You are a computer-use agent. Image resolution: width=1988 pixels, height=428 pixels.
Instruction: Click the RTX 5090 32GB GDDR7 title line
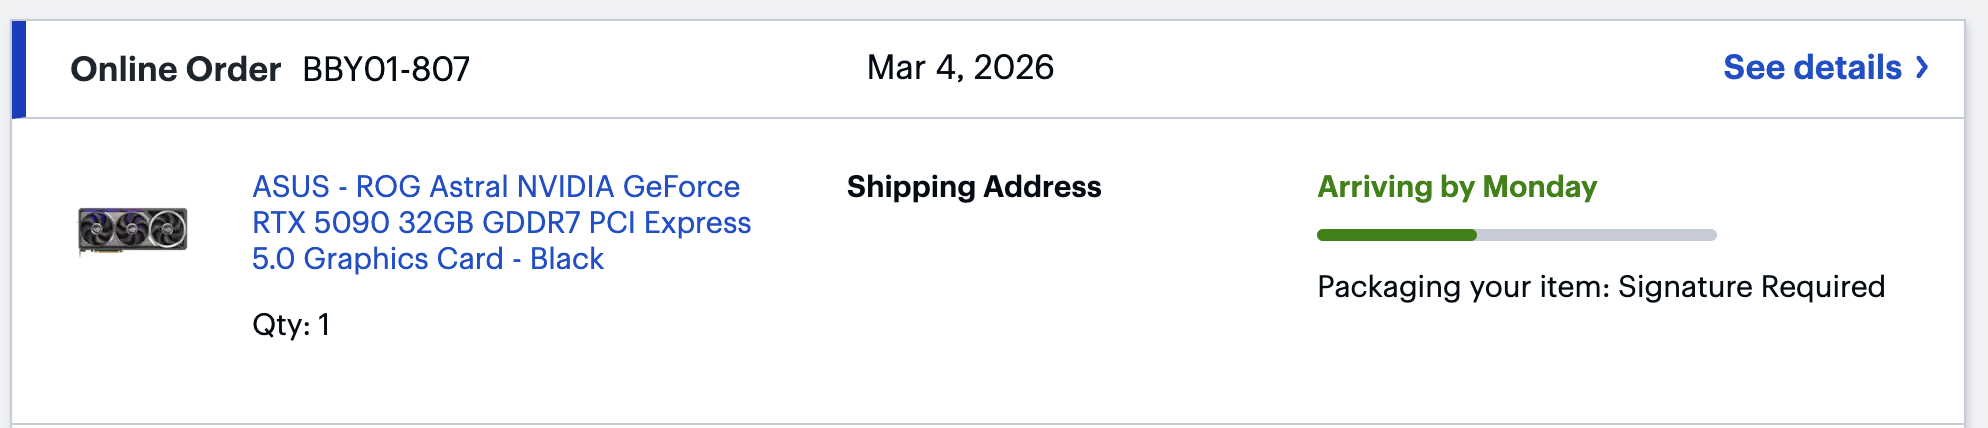[501, 223]
